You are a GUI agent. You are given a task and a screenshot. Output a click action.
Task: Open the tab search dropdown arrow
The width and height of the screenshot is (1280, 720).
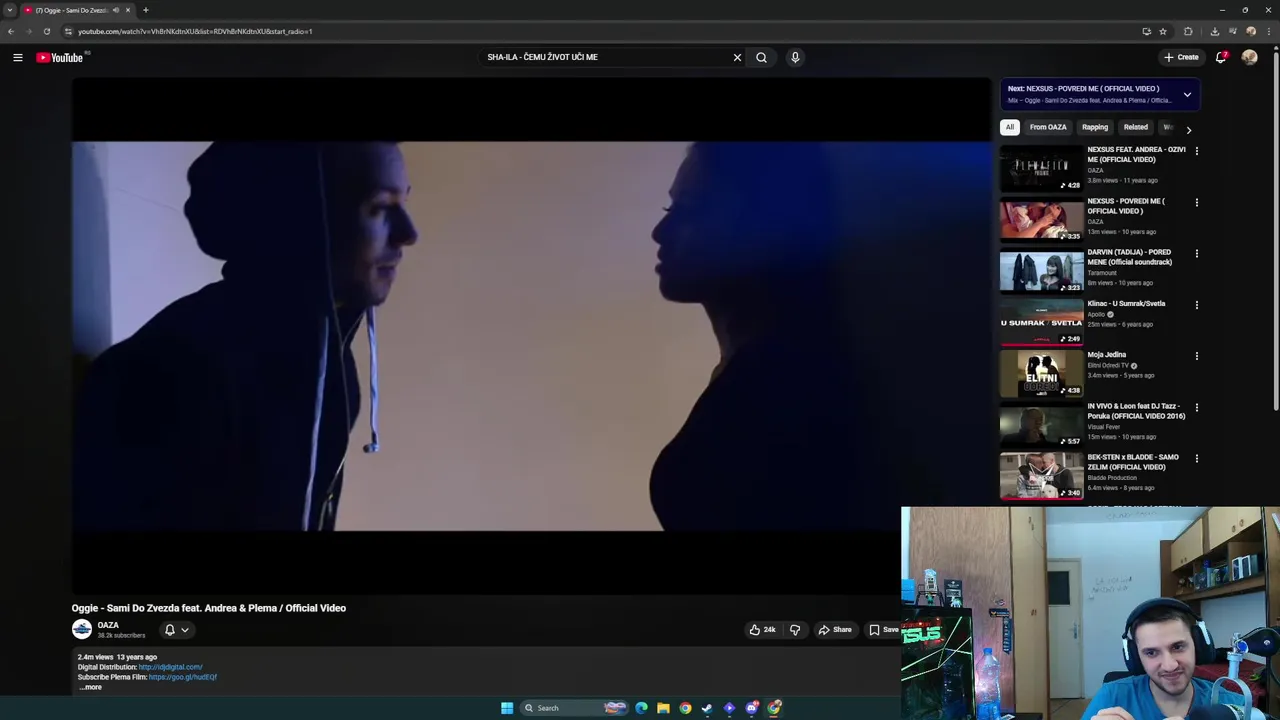9,10
